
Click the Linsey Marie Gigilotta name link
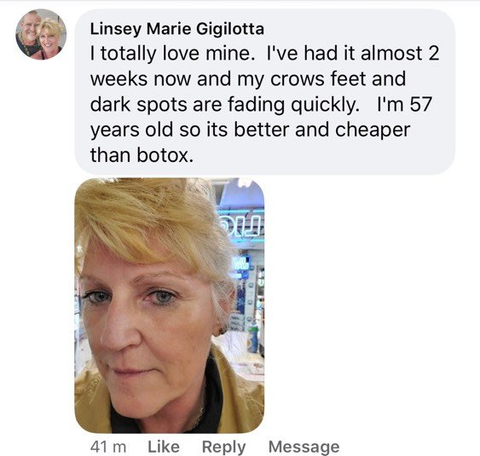[x=177, y=29]
